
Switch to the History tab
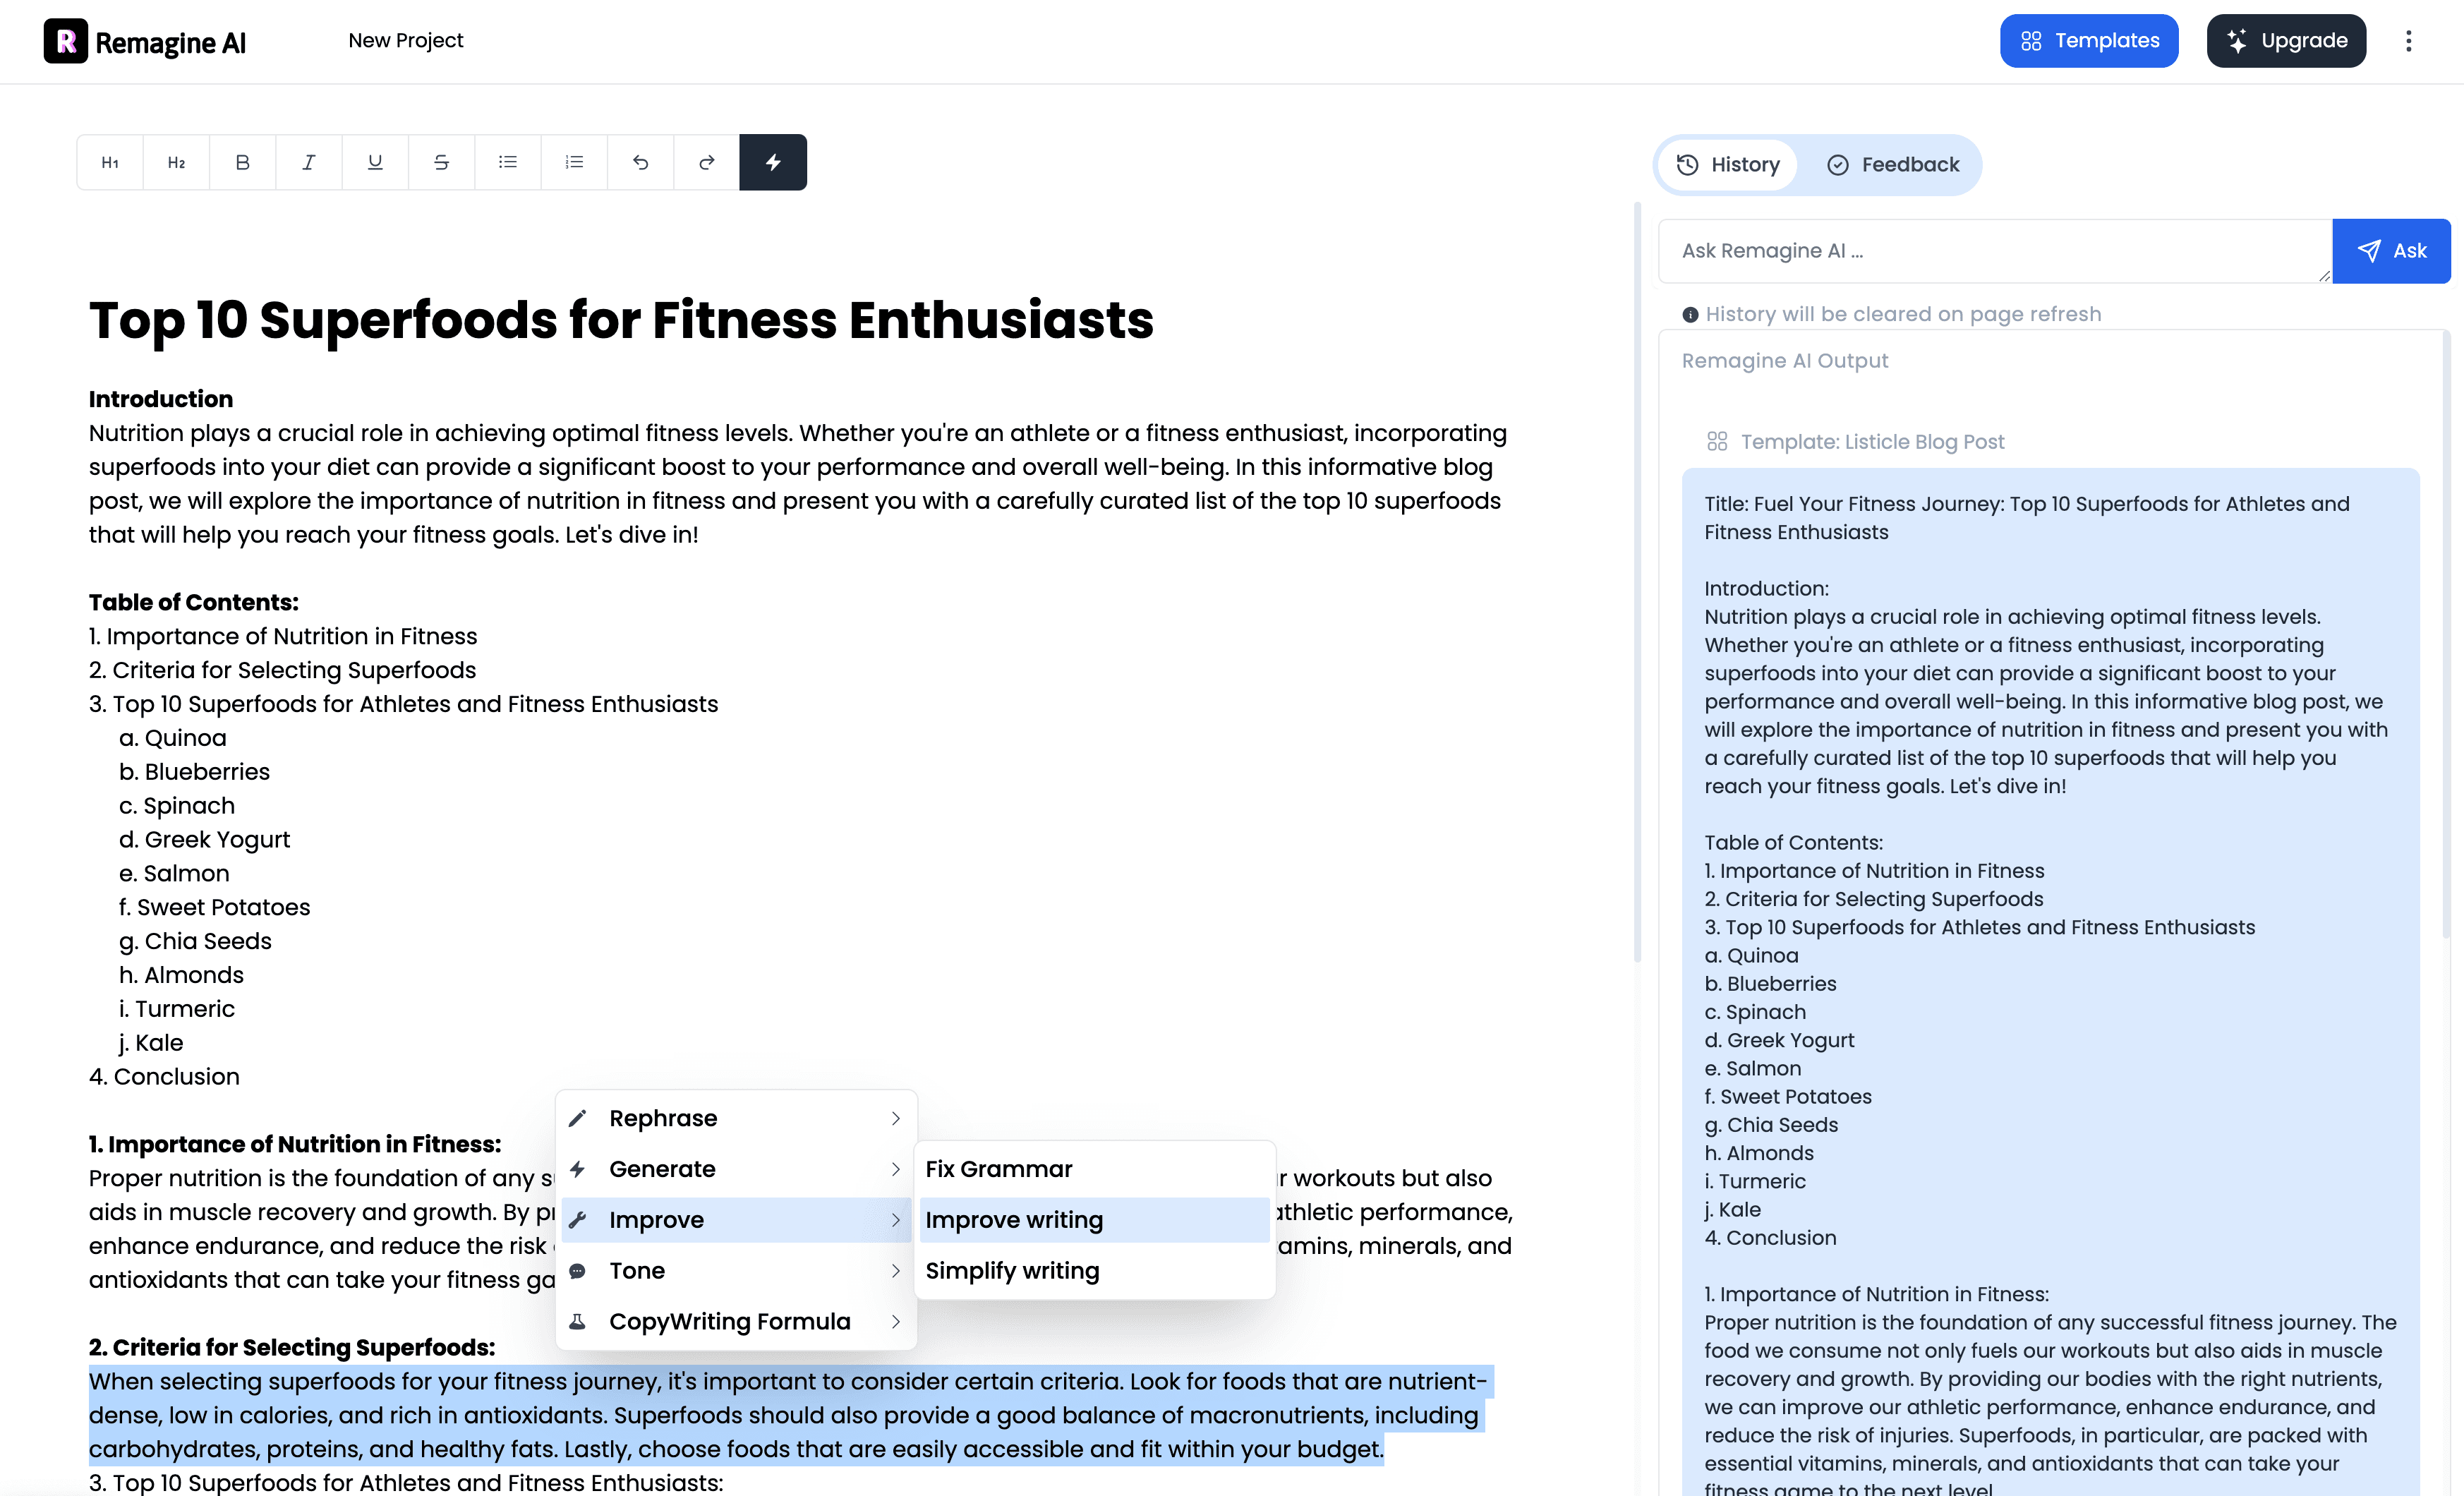pos(1728,165)
